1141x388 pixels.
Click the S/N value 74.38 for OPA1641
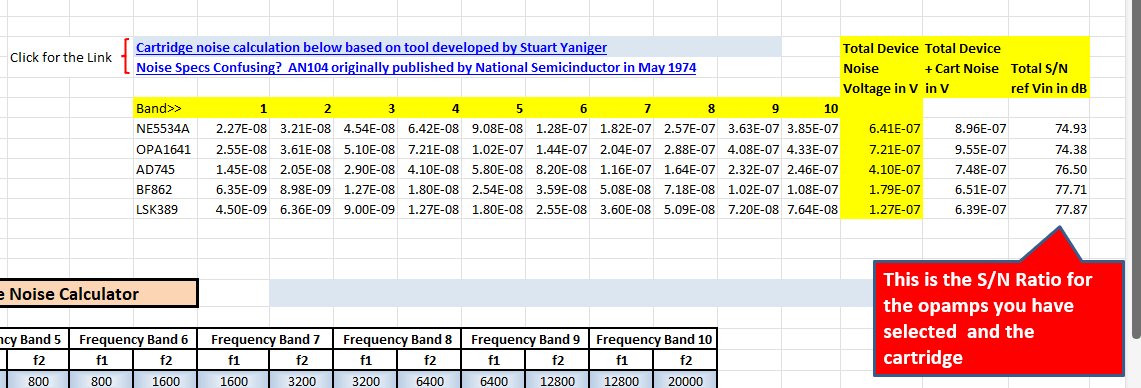pos(1048,149)
